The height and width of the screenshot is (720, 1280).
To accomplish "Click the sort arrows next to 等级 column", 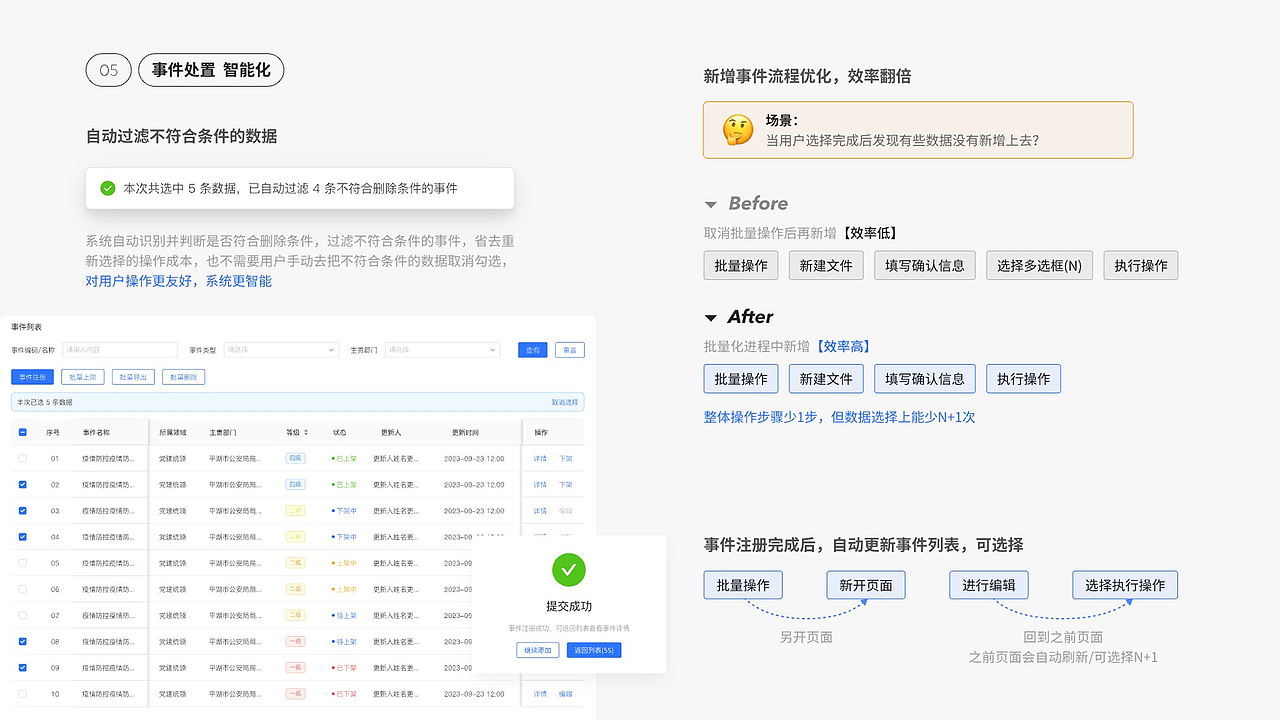I will point(306,433).
